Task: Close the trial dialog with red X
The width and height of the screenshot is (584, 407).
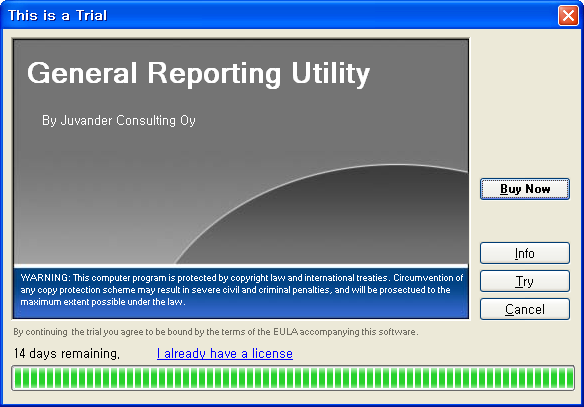Action: click(x=568, y=16)
